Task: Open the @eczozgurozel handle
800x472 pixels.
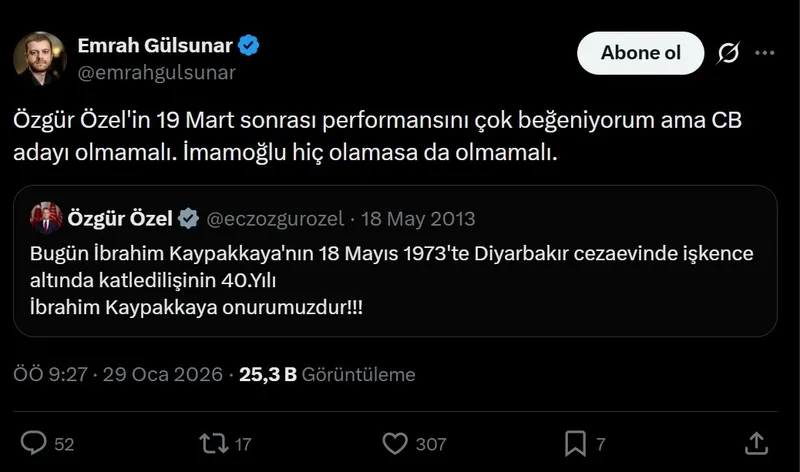Action: [275, 218]
